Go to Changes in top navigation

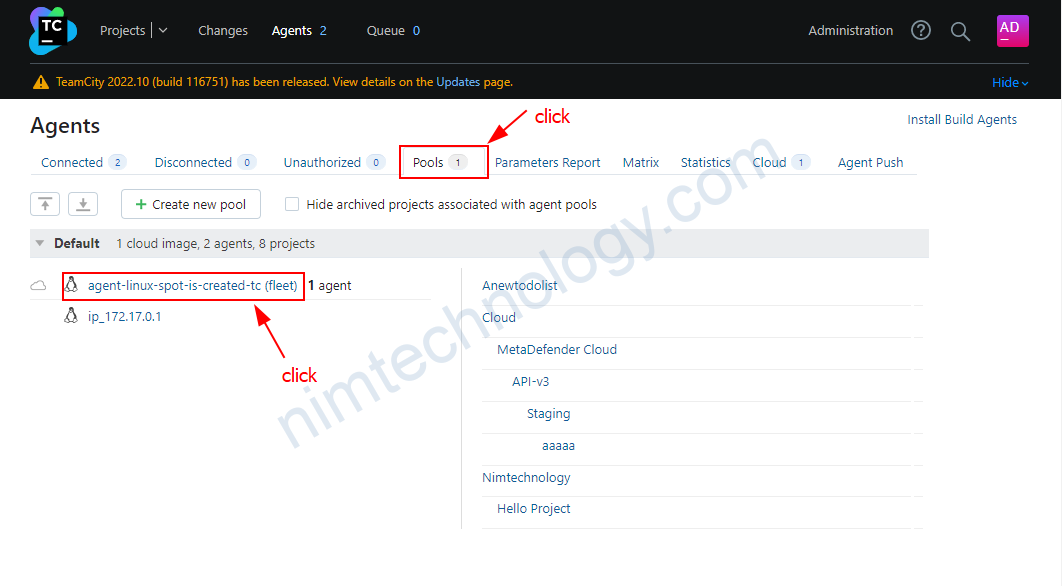click(x=223, y=30)
